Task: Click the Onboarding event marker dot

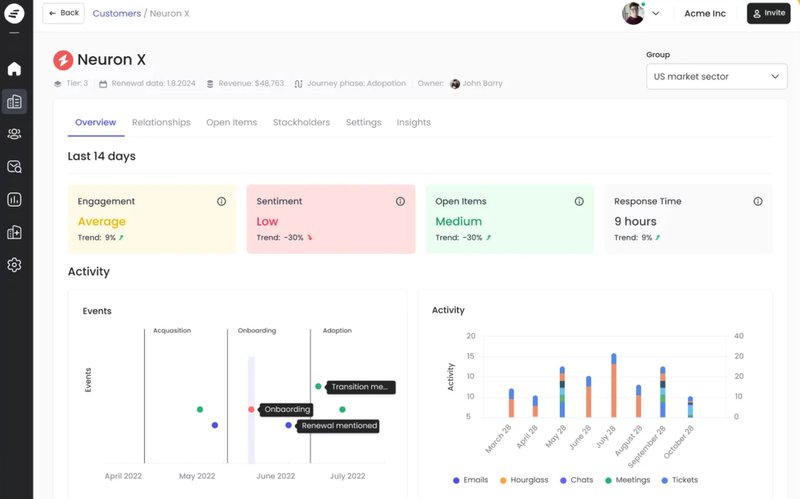Action: [x=251, y=409]
